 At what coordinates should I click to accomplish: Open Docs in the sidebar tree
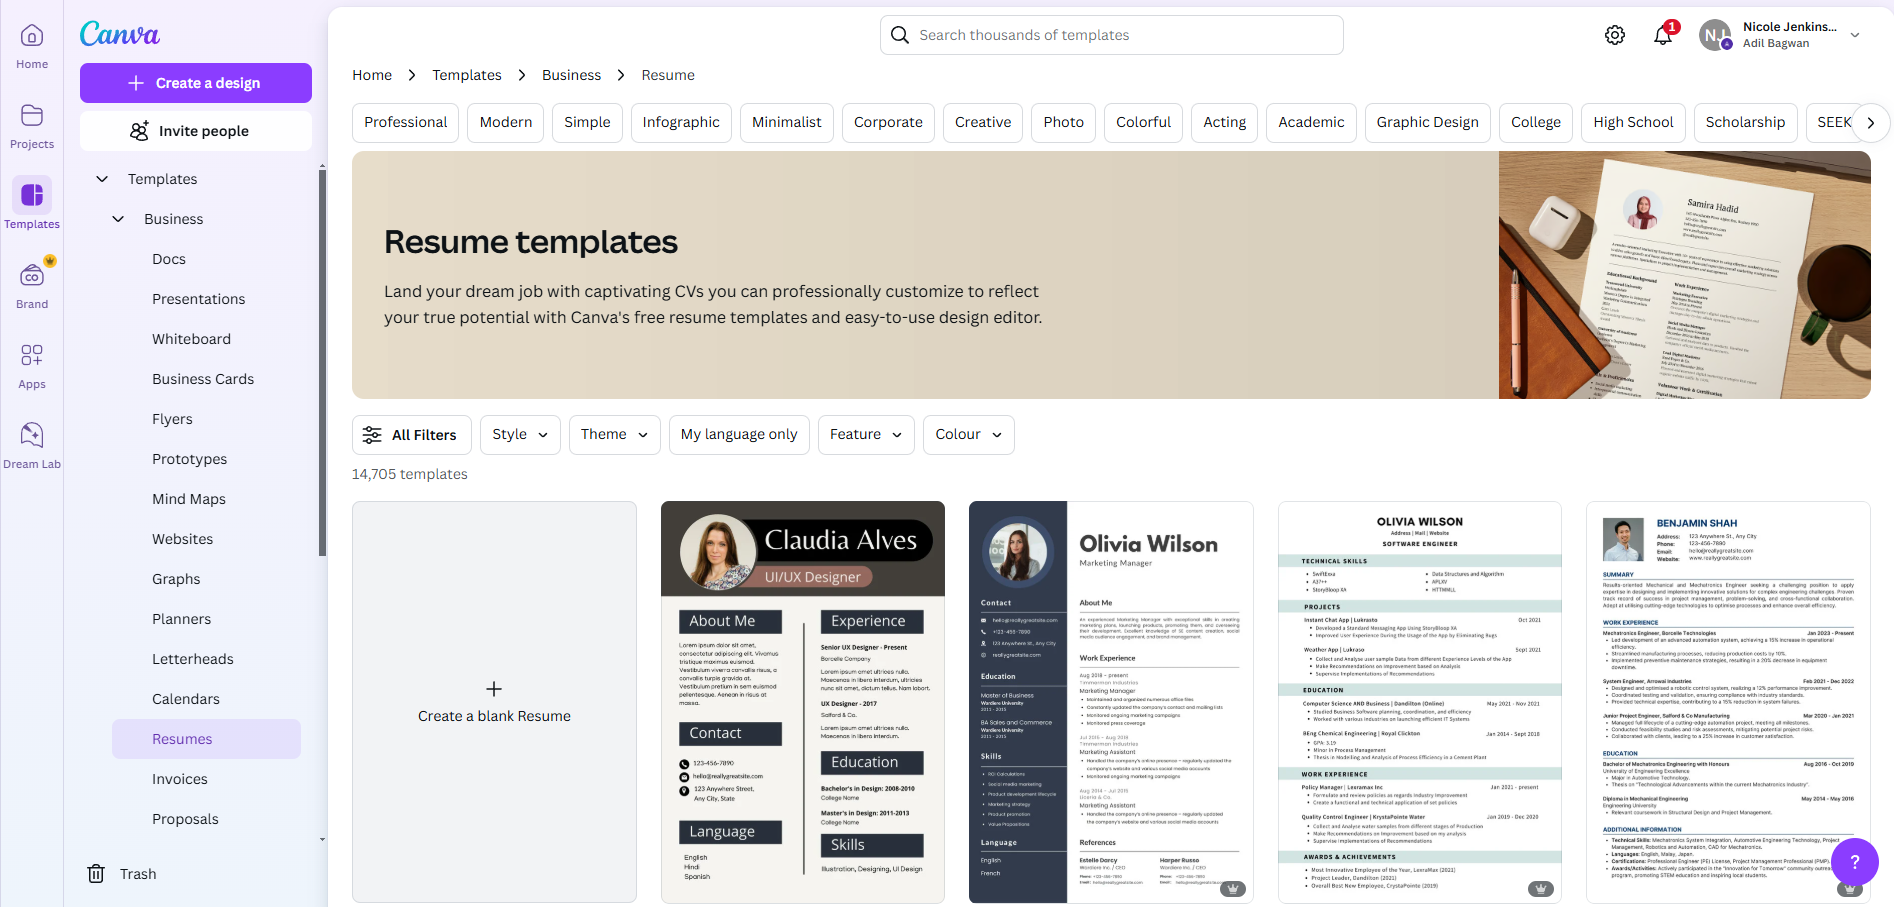pyautogui.click(x=169, y=259)
